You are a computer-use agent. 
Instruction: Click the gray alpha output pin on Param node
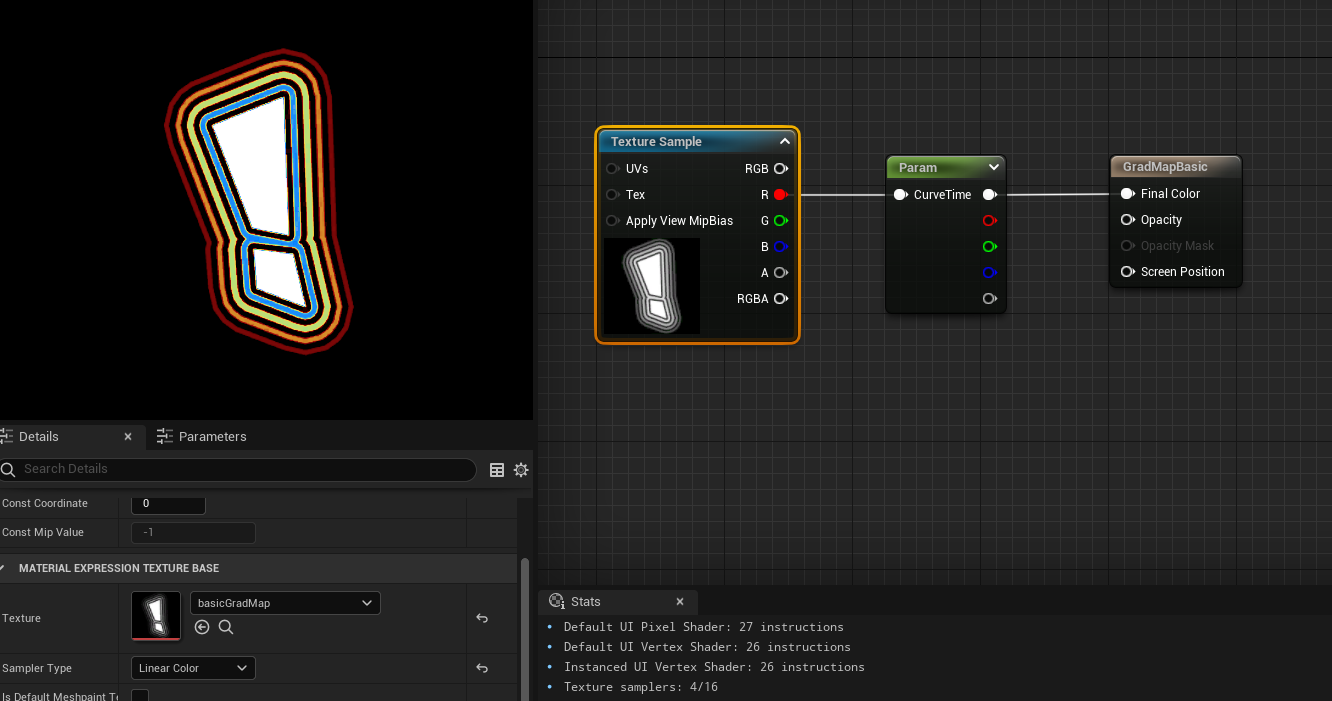(x=989, y=299)
